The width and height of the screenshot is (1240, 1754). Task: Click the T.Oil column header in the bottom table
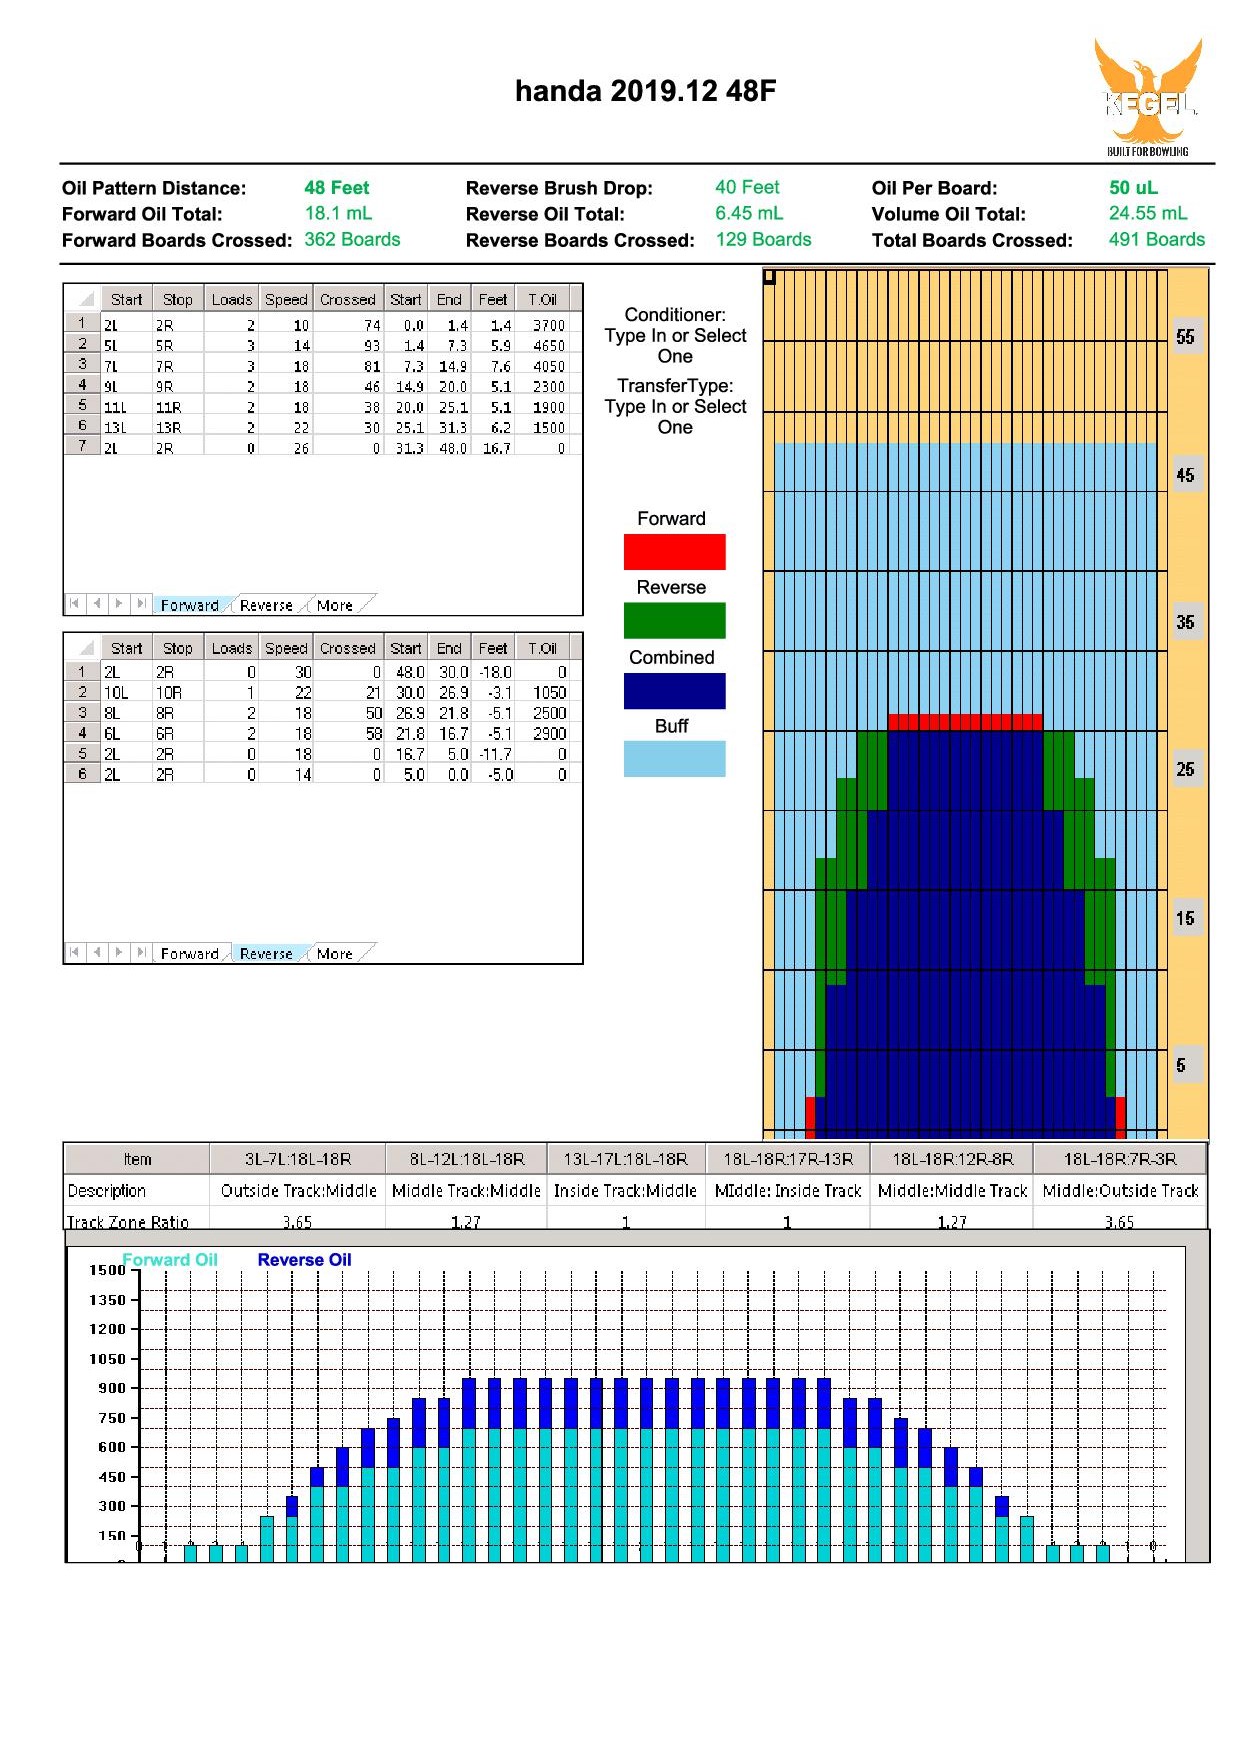(x=542, y=648)
